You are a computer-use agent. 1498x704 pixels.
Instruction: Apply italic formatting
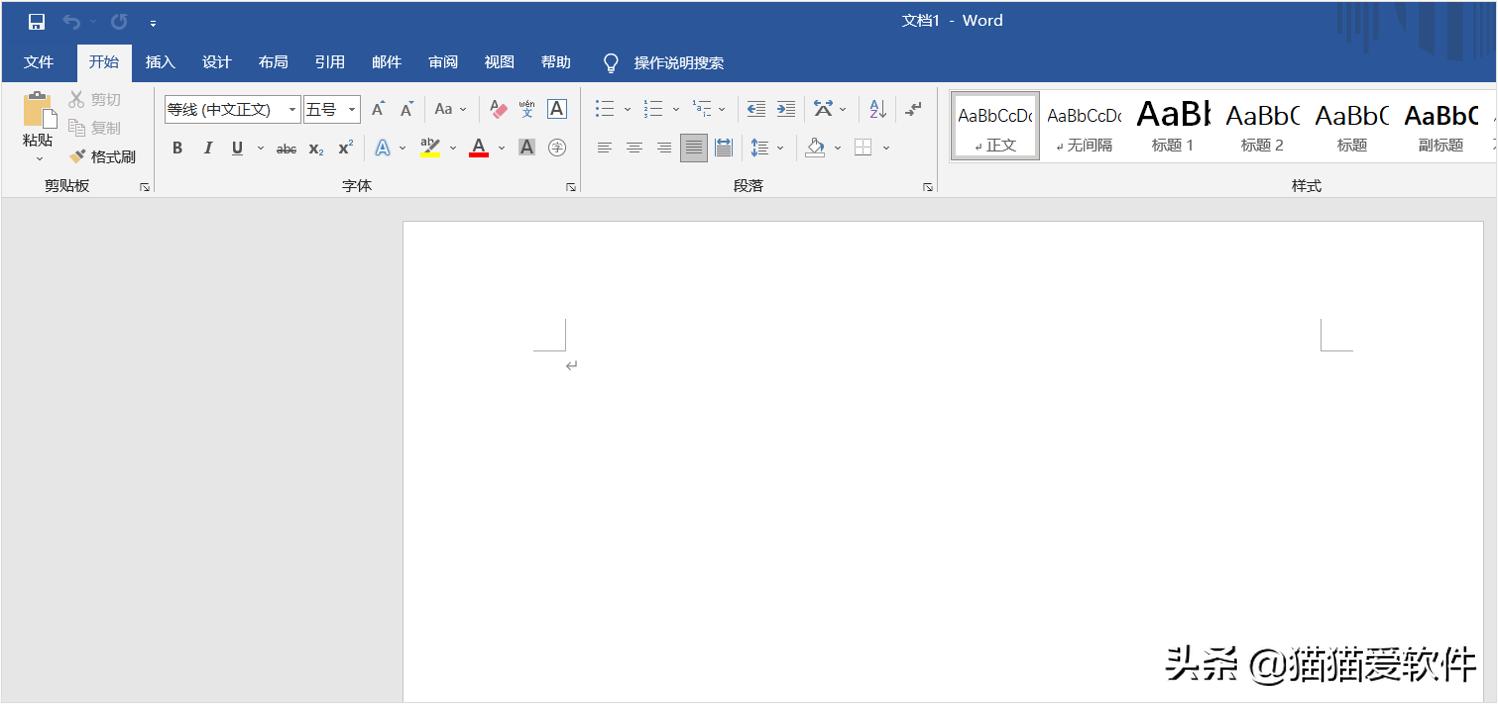tap(207, 147)
